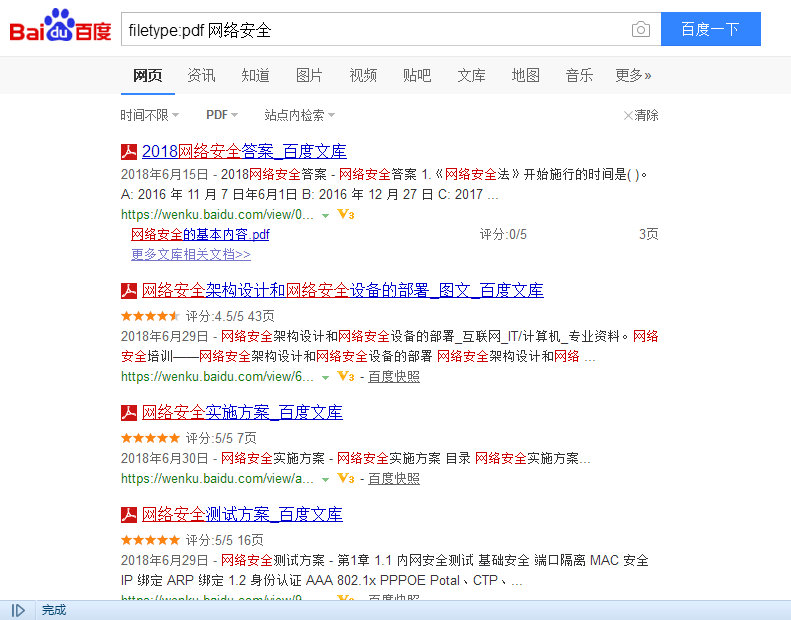
Task: Switch to the 视频 tab
Action: pyautogui.click(x=363, y=76)
